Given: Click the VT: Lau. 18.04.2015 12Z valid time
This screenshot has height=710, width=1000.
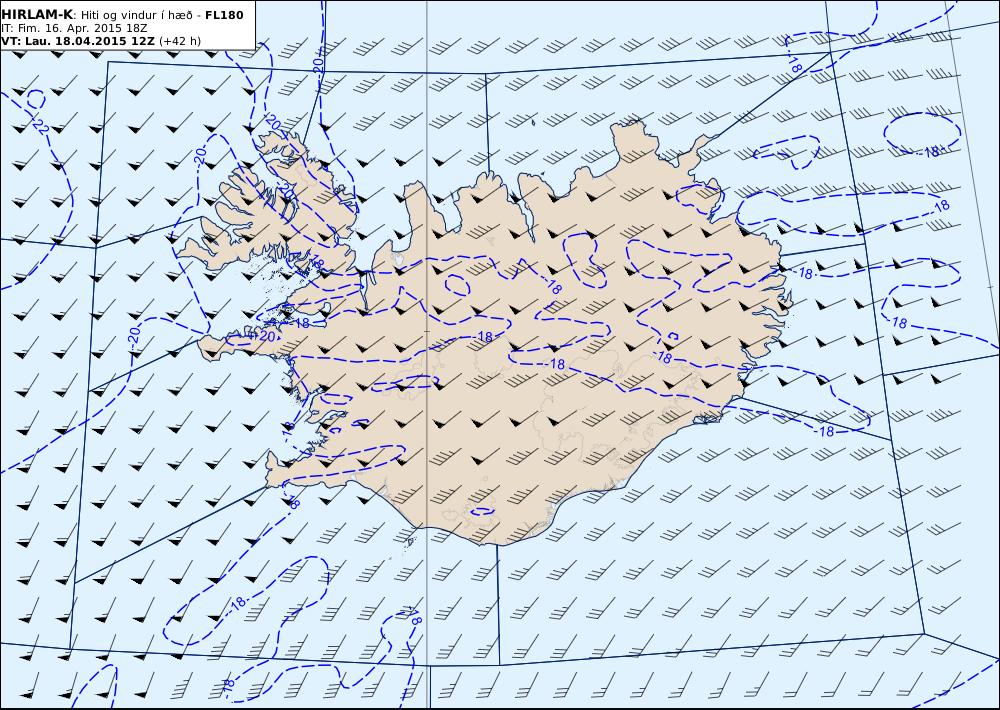Looking at the screenshot, I should click(x=78, y=41).
